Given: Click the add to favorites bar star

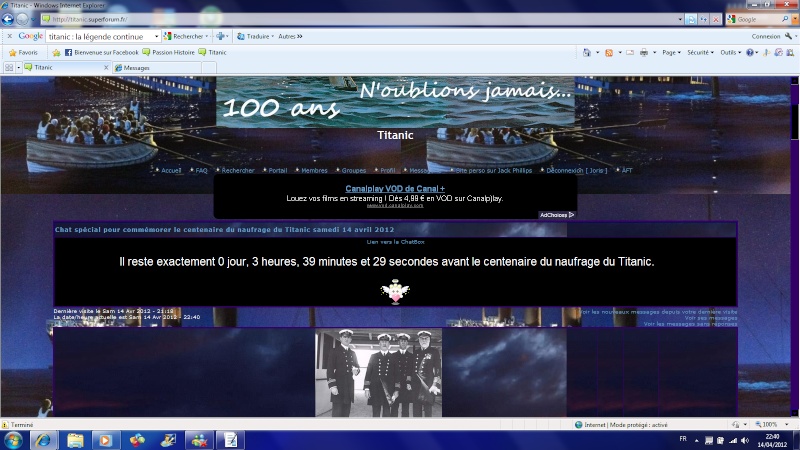Looking at the screenshot, I should click(56, 53).
